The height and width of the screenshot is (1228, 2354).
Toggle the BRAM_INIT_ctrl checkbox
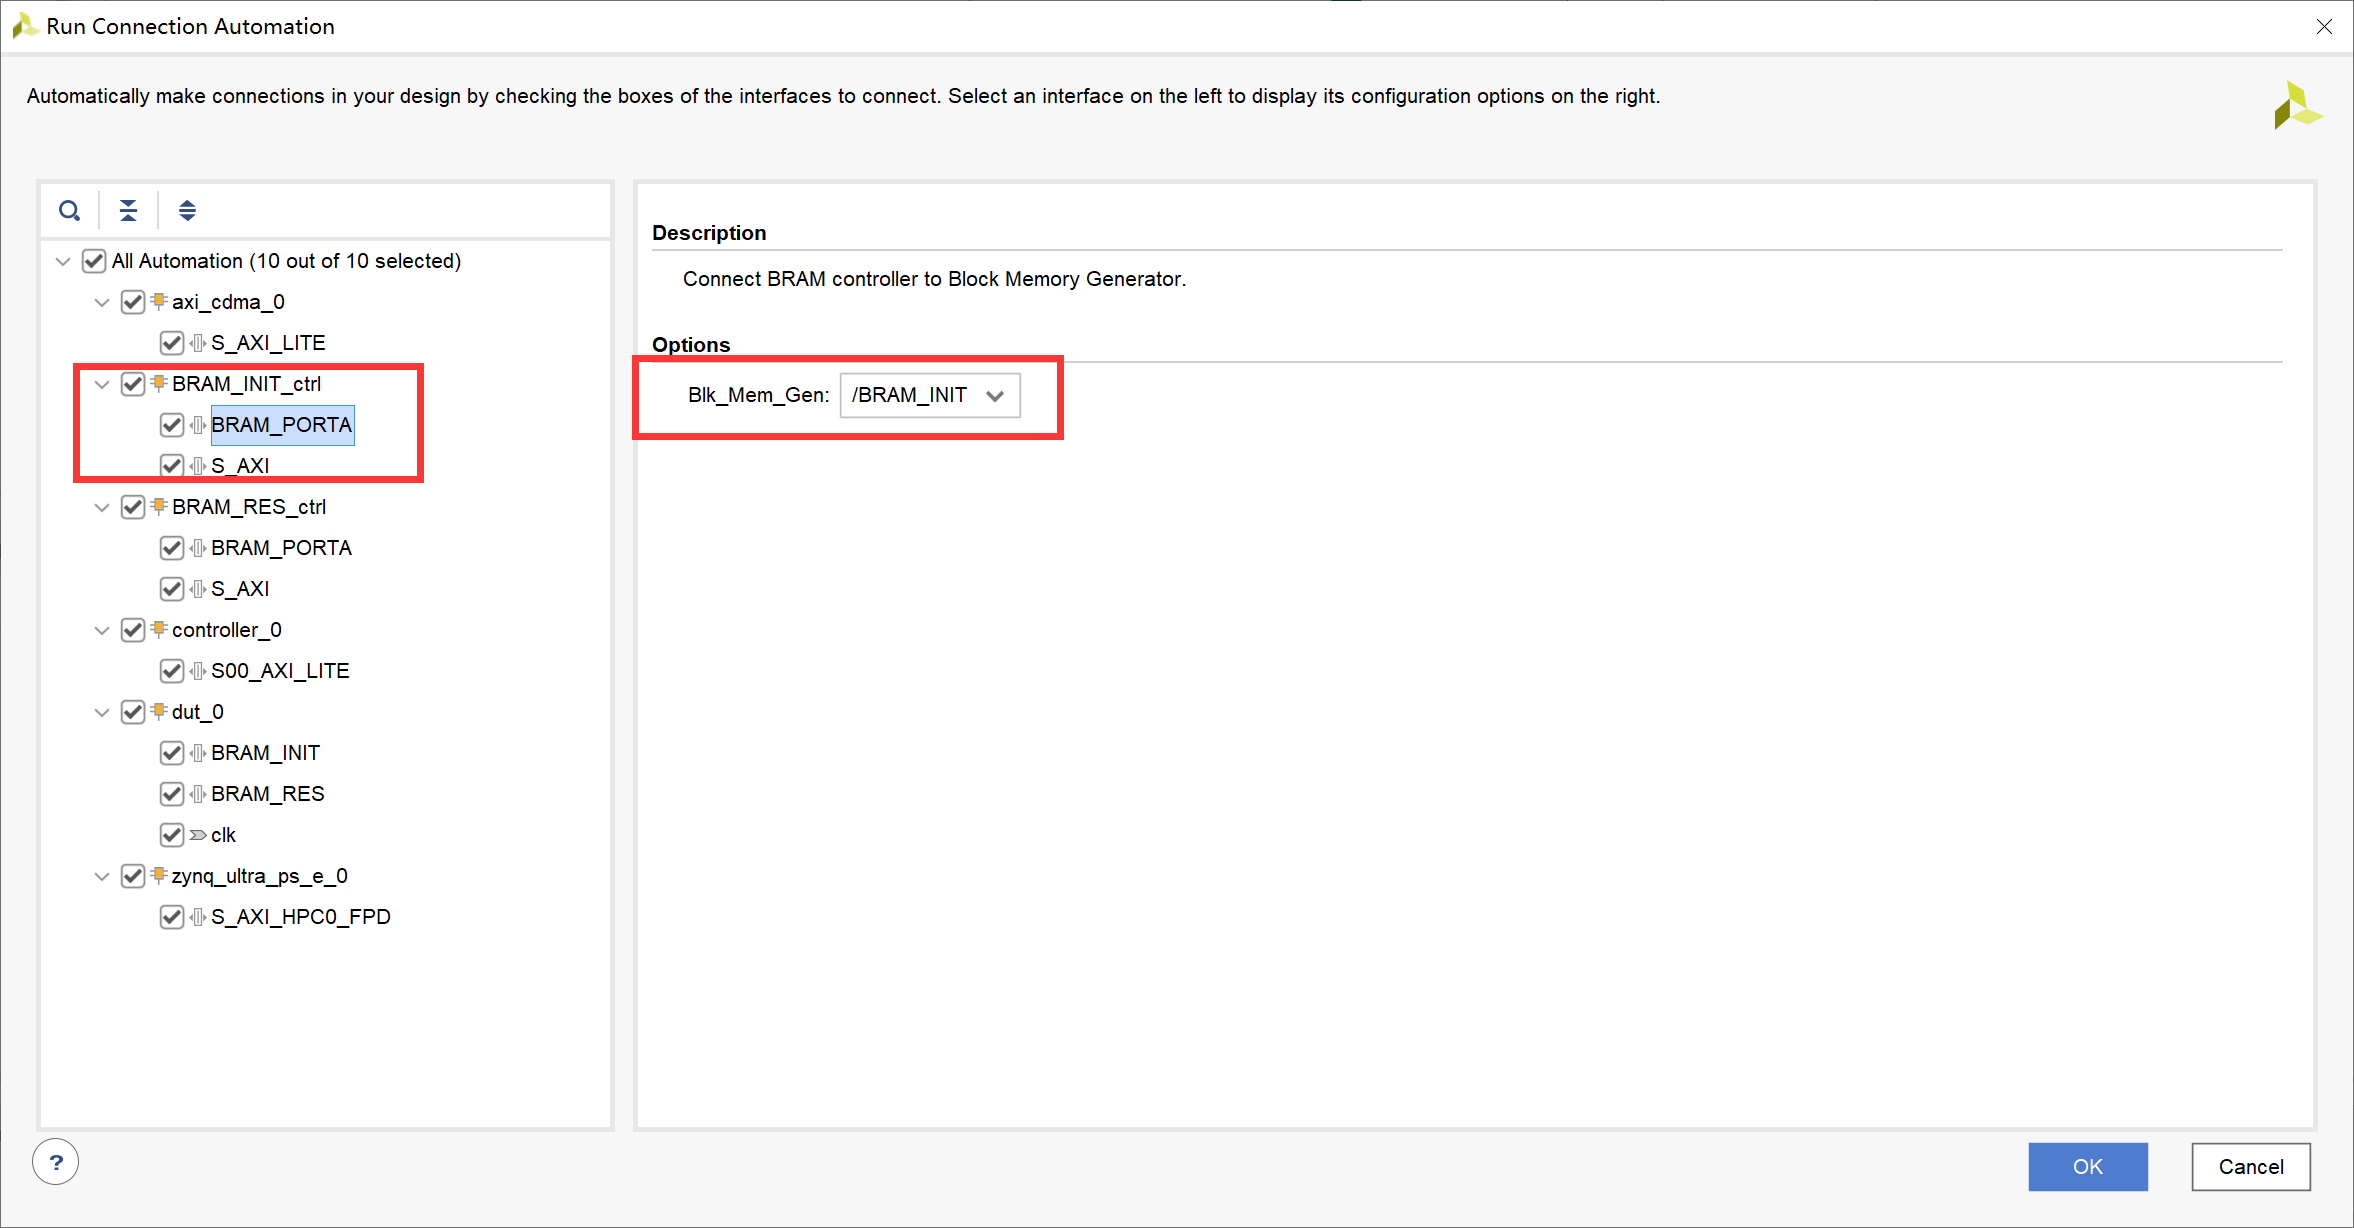click(x=133, y=384)
